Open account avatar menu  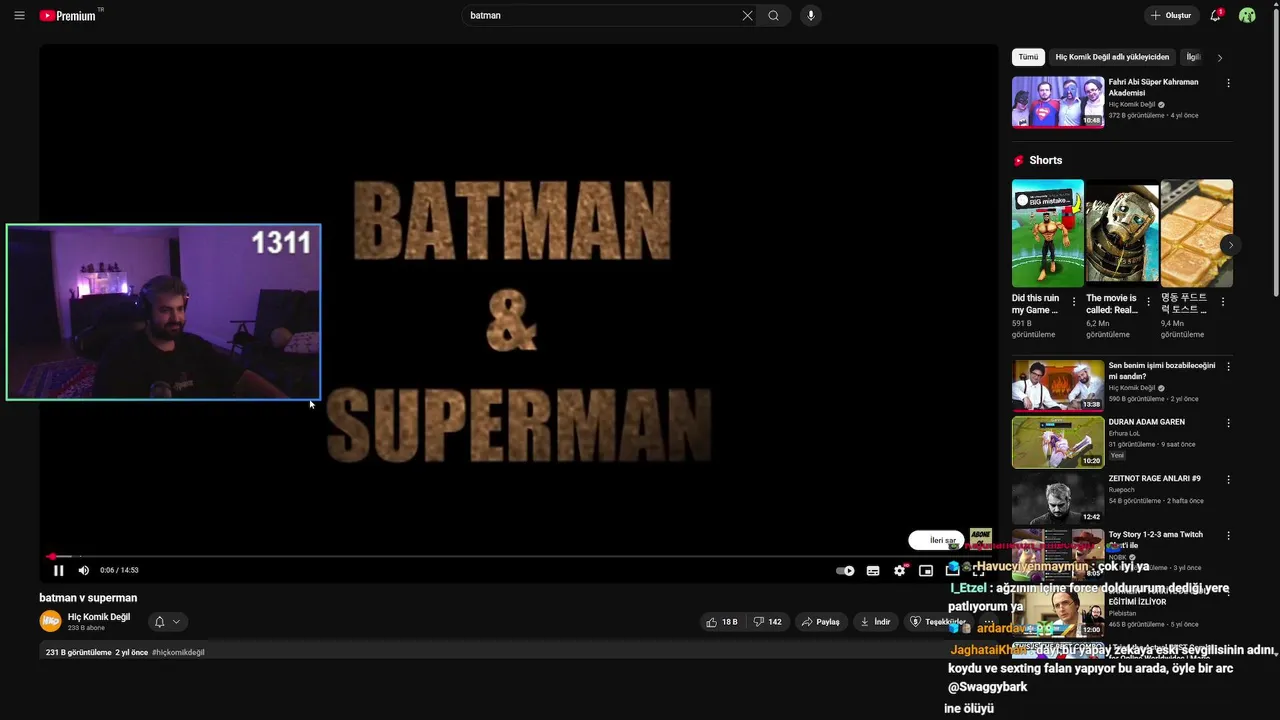click(1247, 15)
